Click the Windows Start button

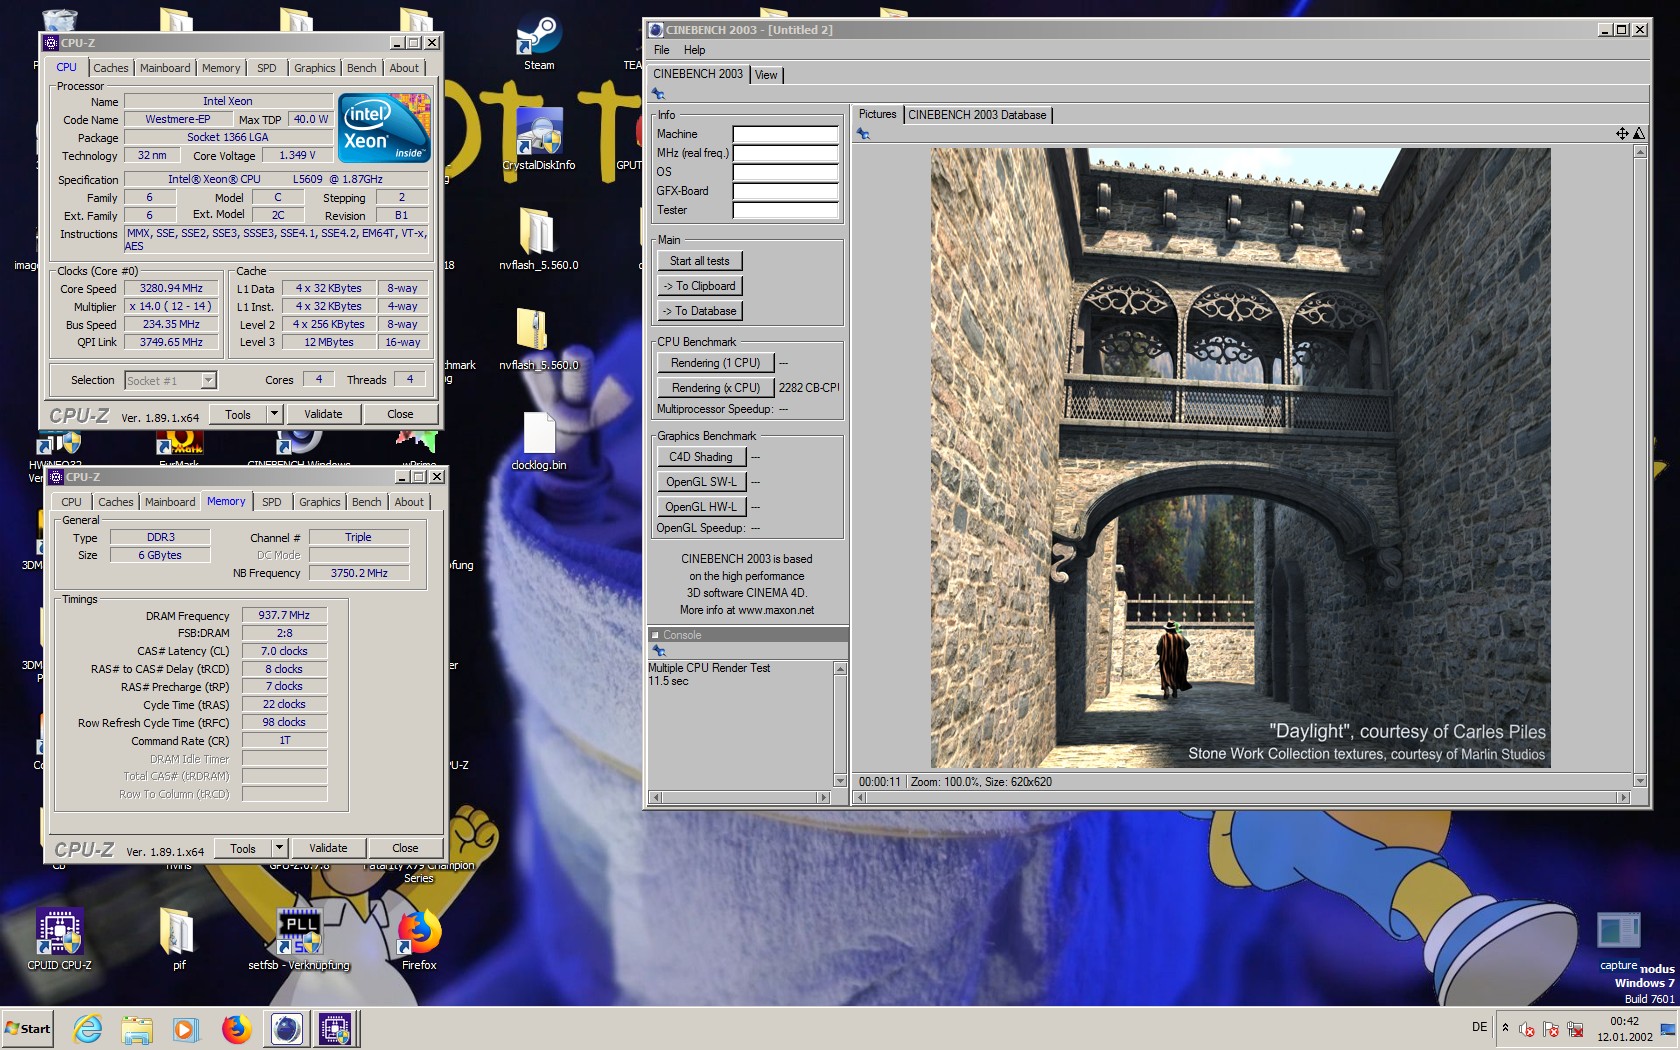click(28, 1028)
